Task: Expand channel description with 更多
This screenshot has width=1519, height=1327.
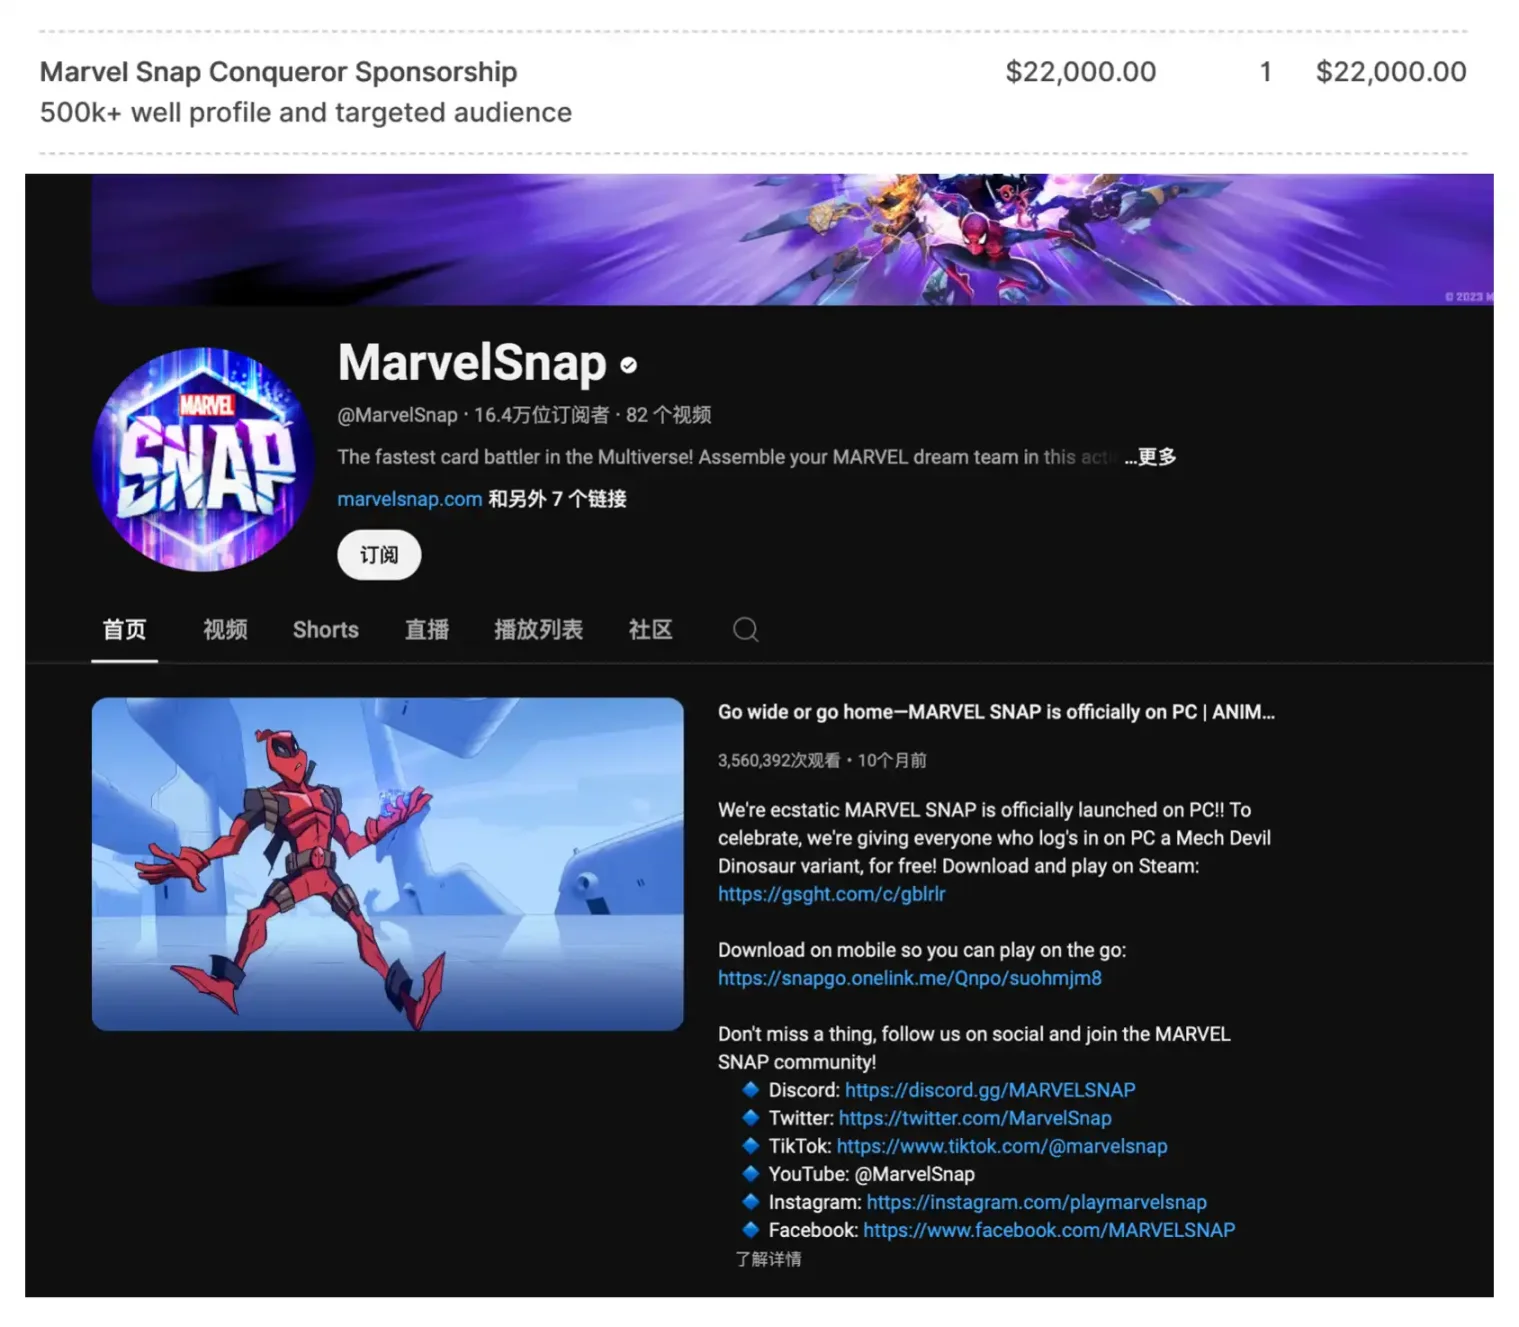Action: point(1151,457)
